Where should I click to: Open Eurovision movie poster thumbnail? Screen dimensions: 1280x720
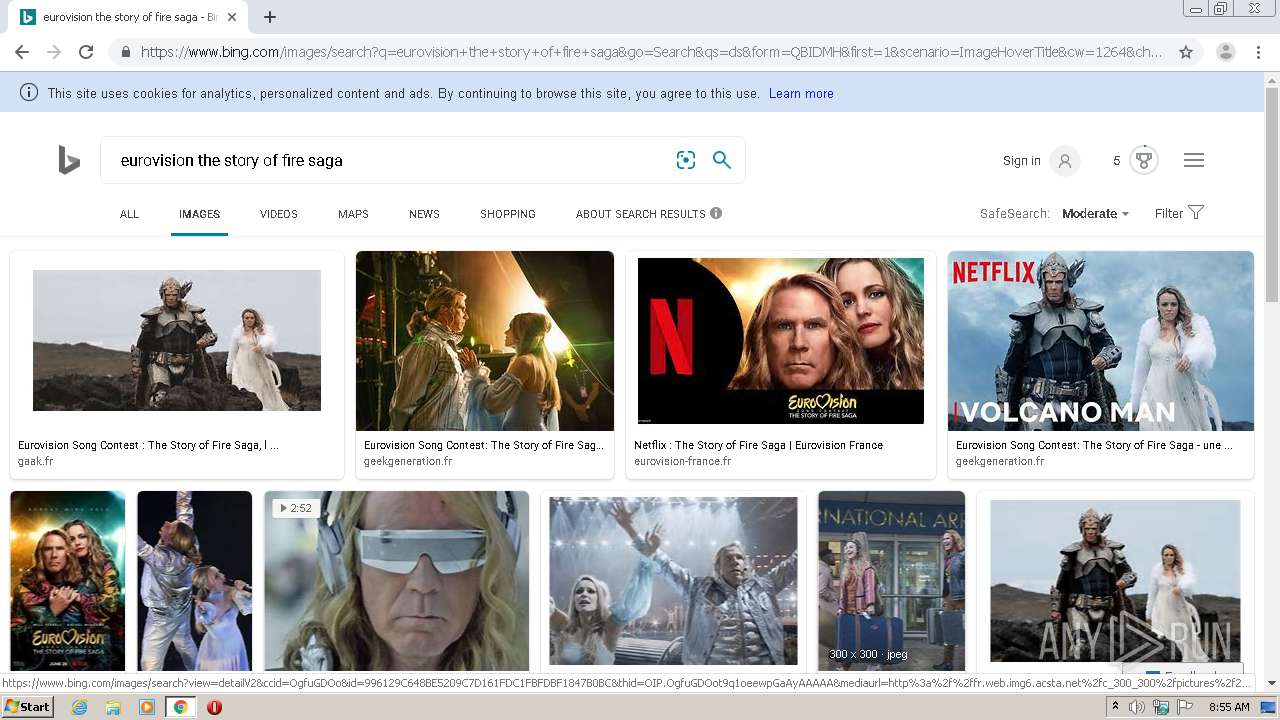pos(68,581)
